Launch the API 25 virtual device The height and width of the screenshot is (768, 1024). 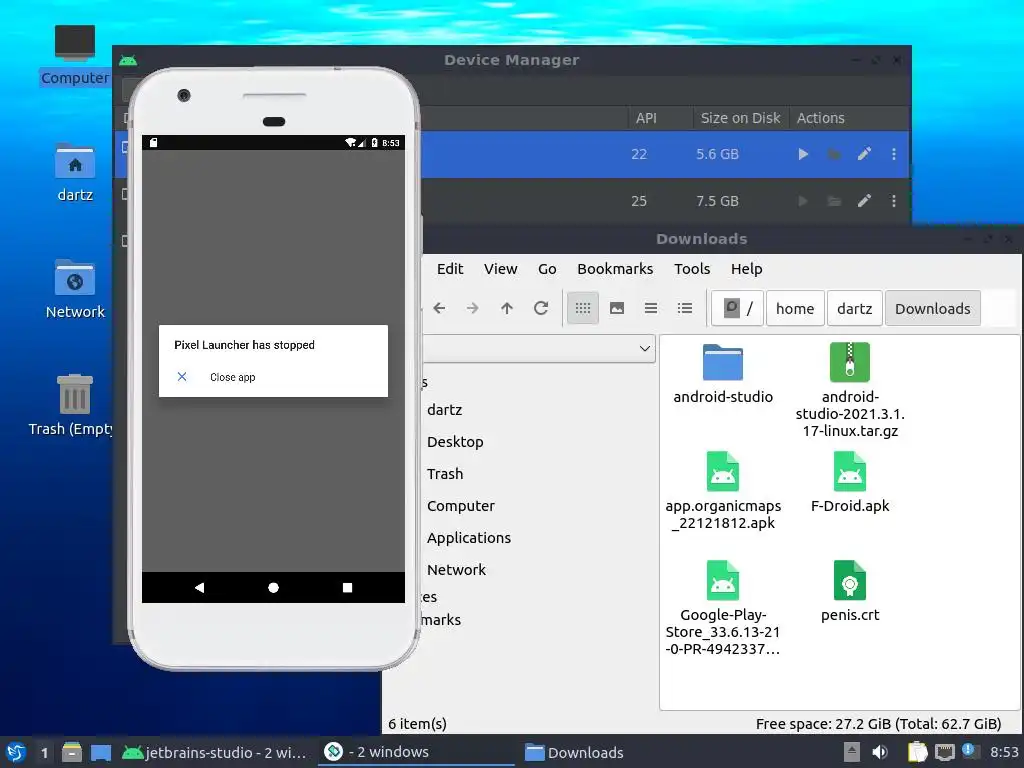803,201
